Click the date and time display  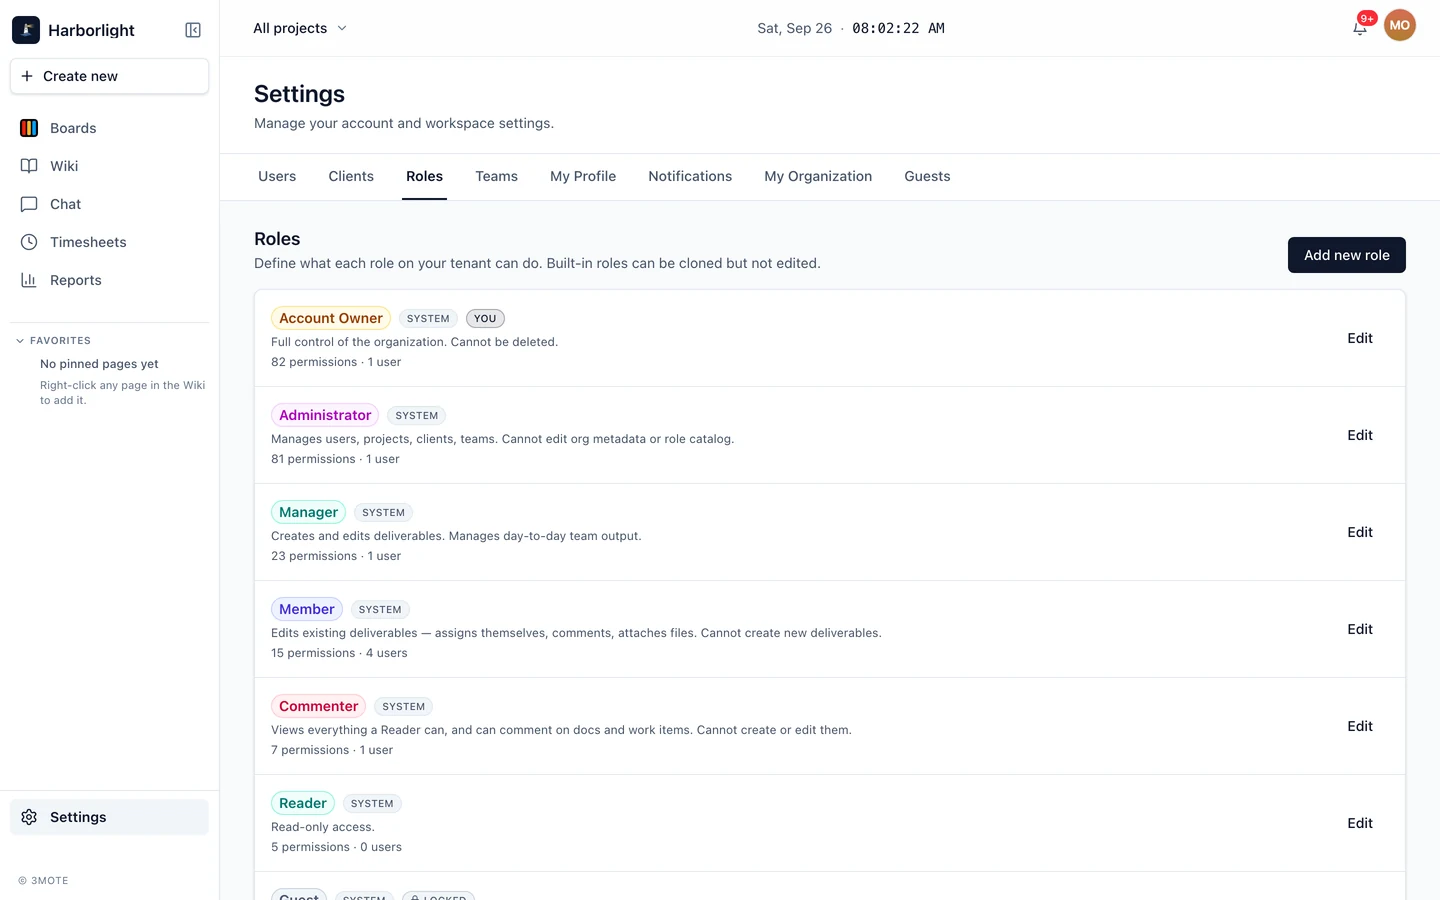[851, 28]
